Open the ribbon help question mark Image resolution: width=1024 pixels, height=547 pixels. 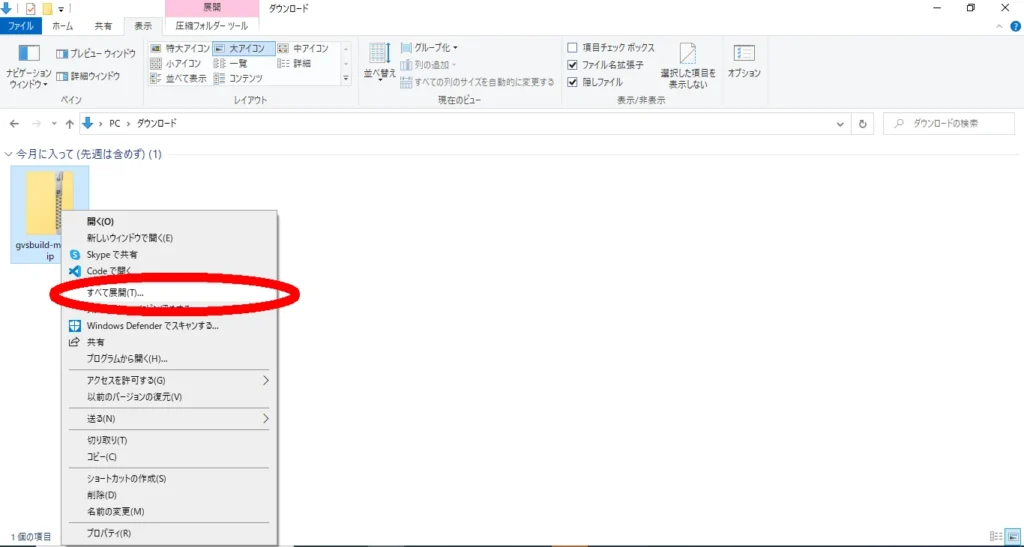tap(1016, 26)
